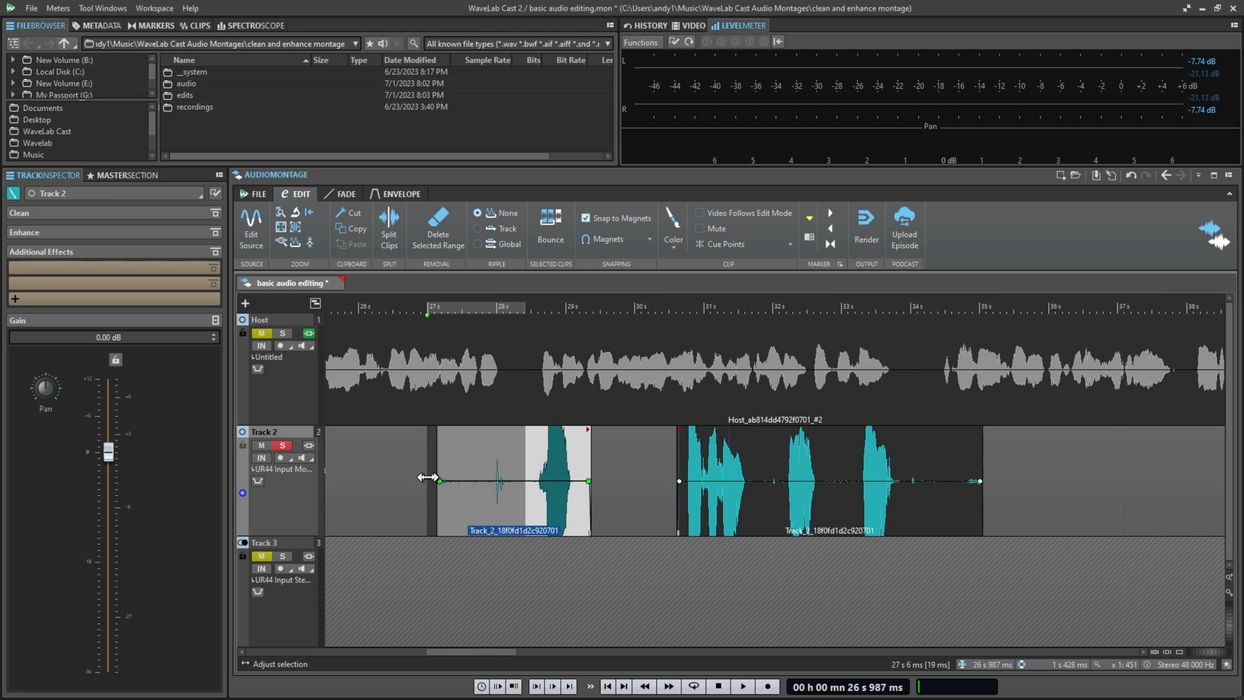
Task: Click Delete Selected Range eraser icon
Action: pyautogui.click(x=438, y=218)
